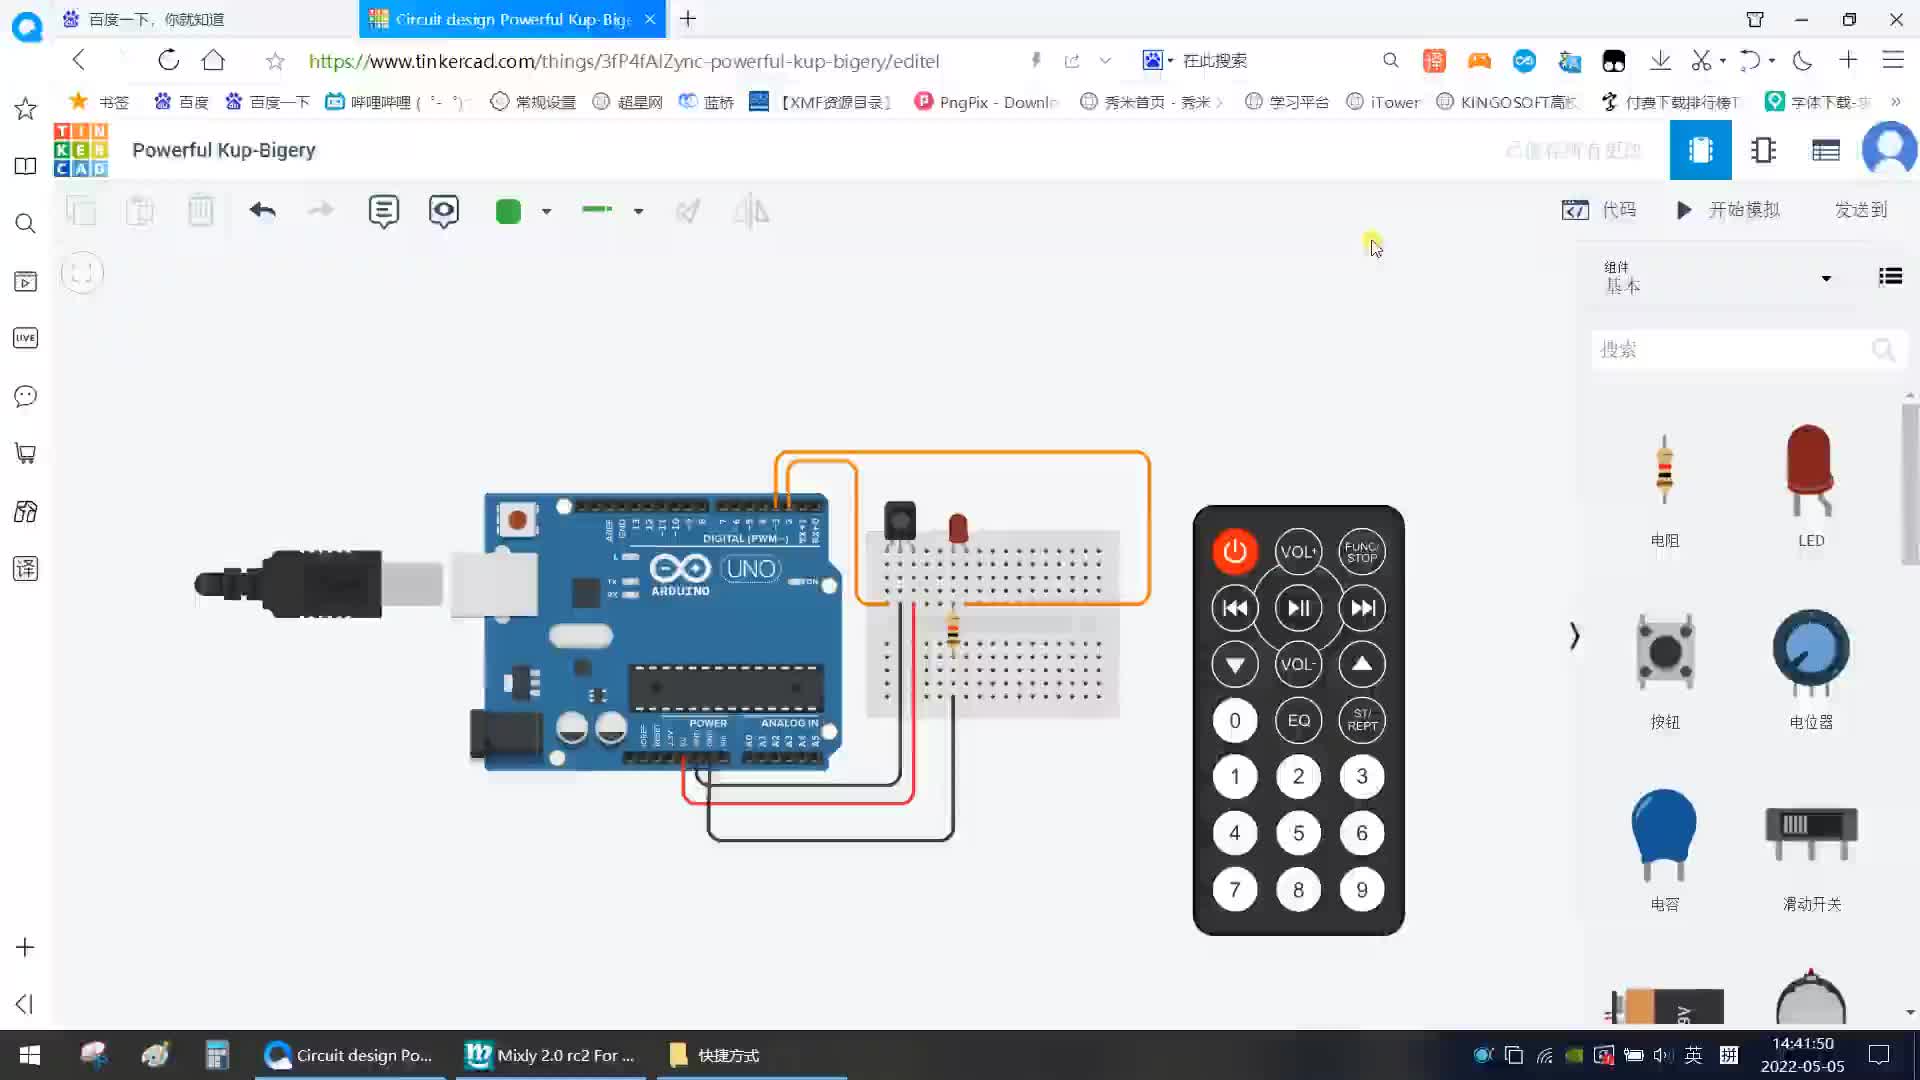Bookmark page with the star icon

point(275,61)
